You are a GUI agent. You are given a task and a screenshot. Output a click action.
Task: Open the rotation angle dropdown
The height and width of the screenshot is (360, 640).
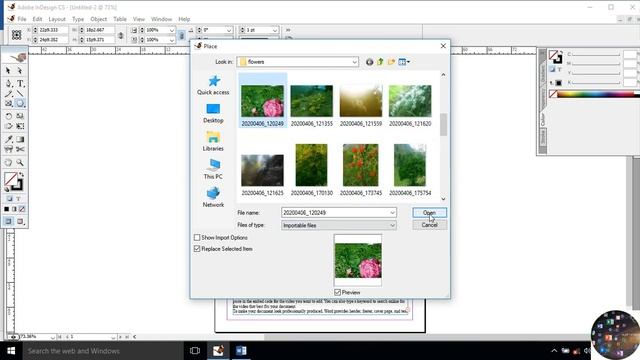click(229, 30)
